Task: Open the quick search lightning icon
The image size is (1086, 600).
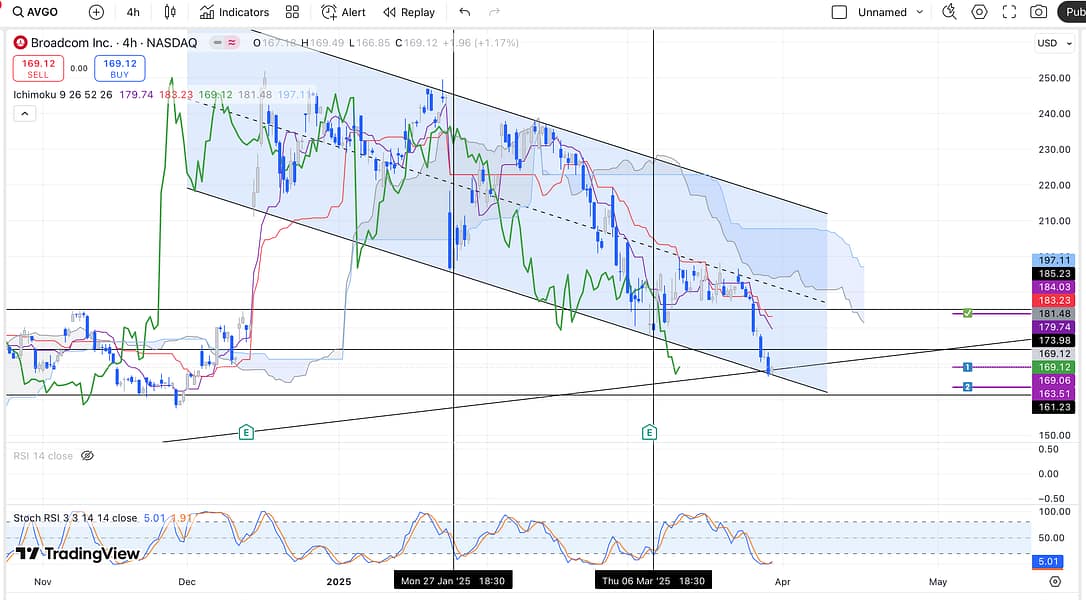Action: (x=950, y=12)
